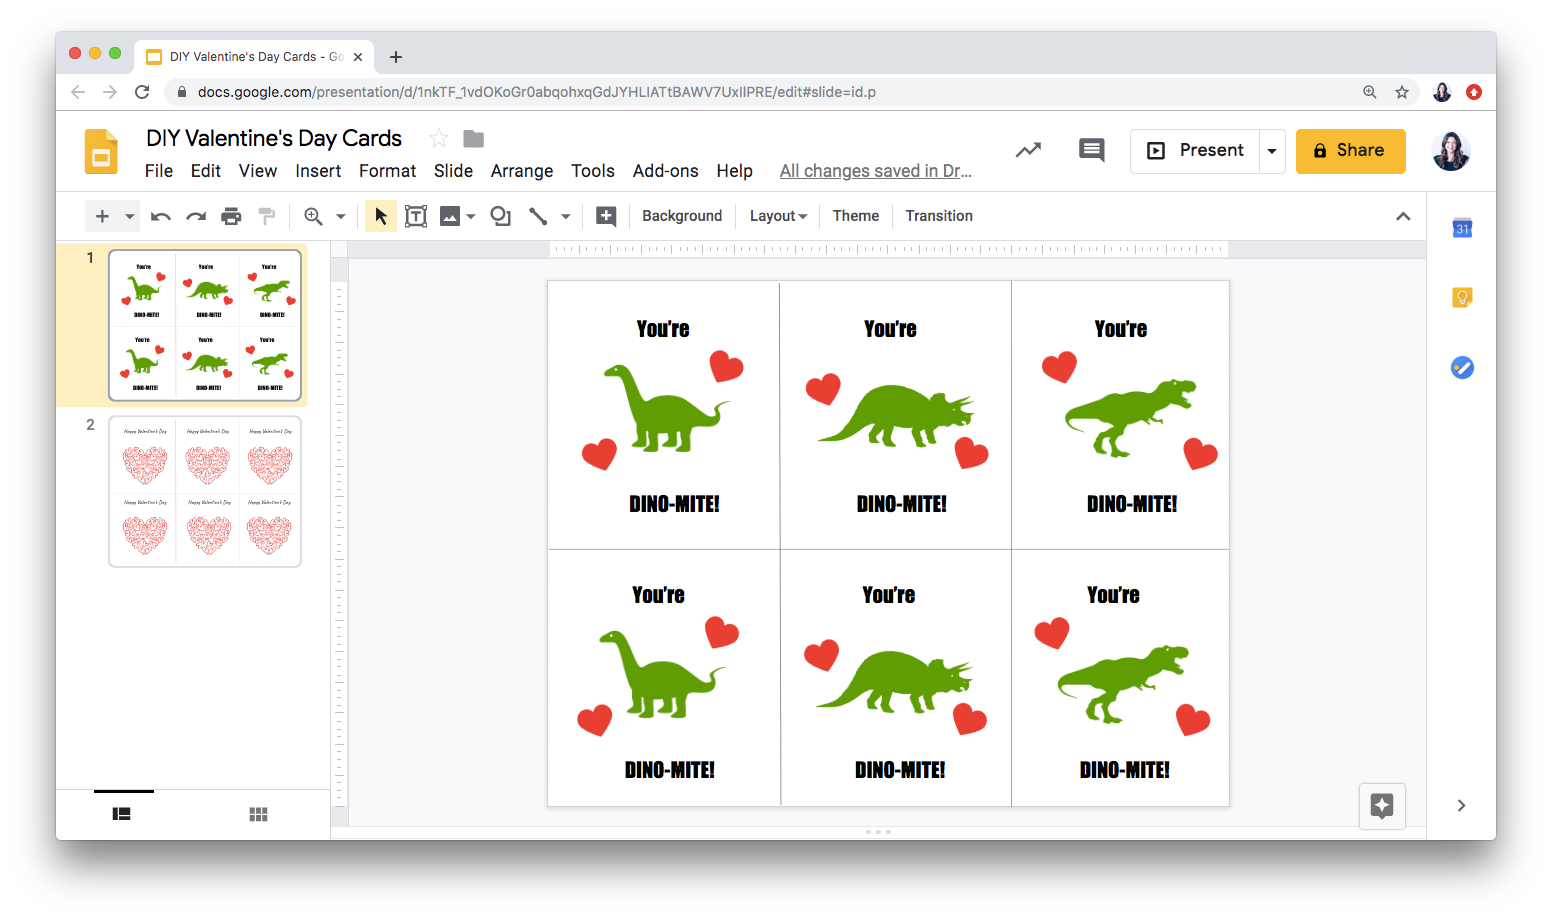Click the Theme button
Screen dimensions: 1552x920
point(856,216)
